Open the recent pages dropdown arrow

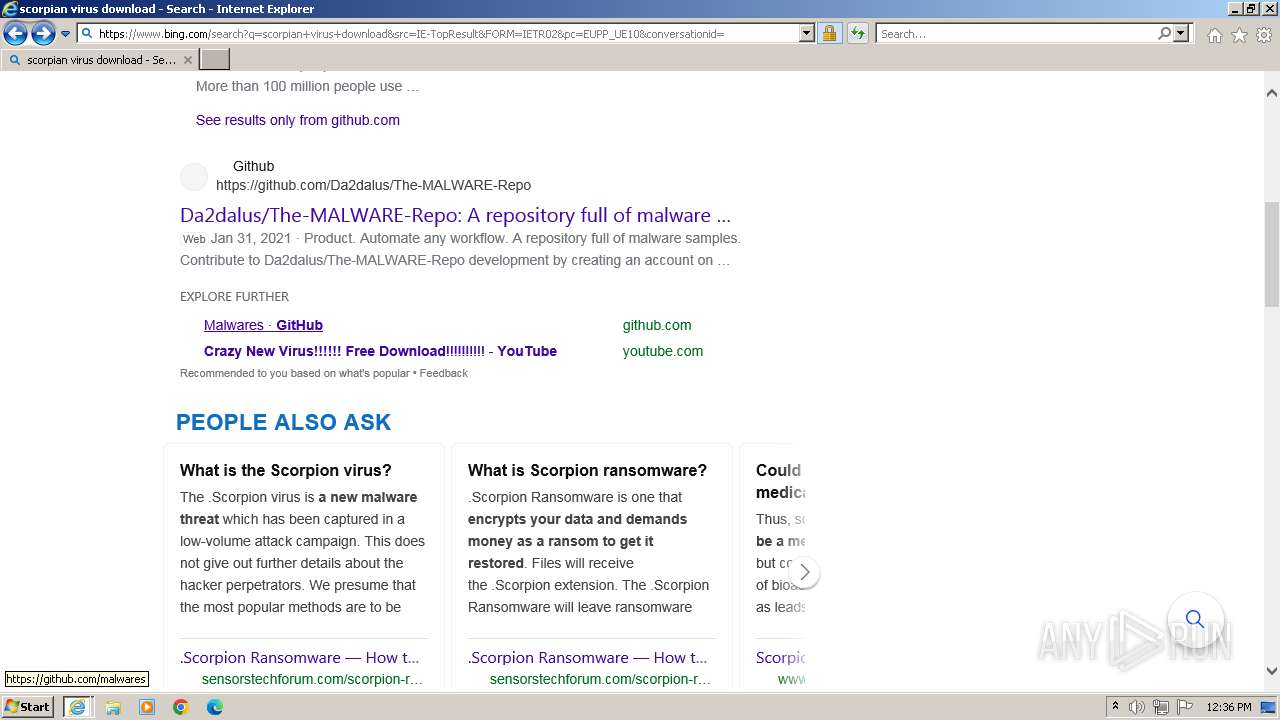click(x=66, y=34)
